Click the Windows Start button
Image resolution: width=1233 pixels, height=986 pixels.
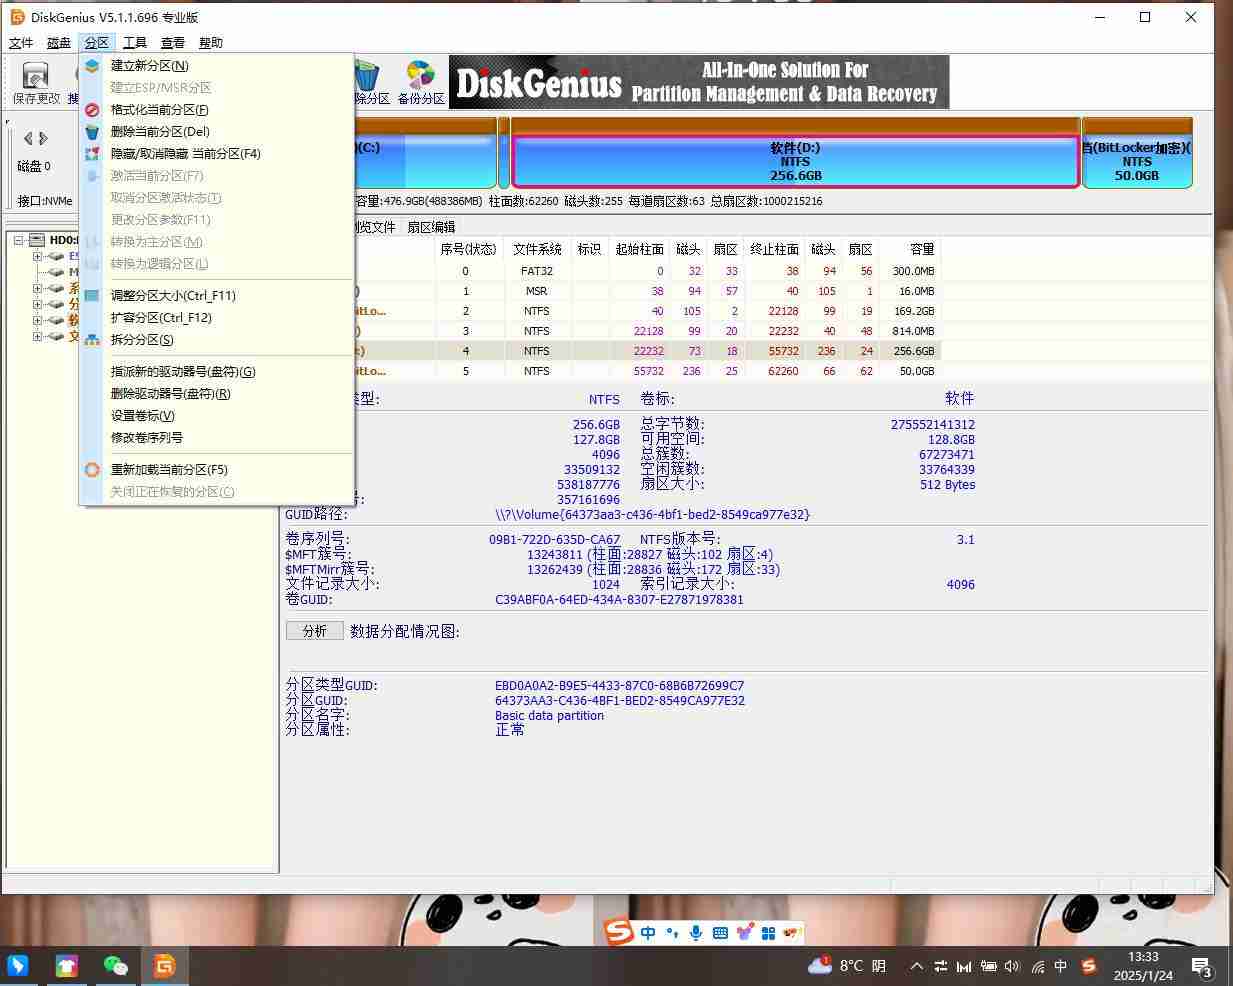coord(17,966)
